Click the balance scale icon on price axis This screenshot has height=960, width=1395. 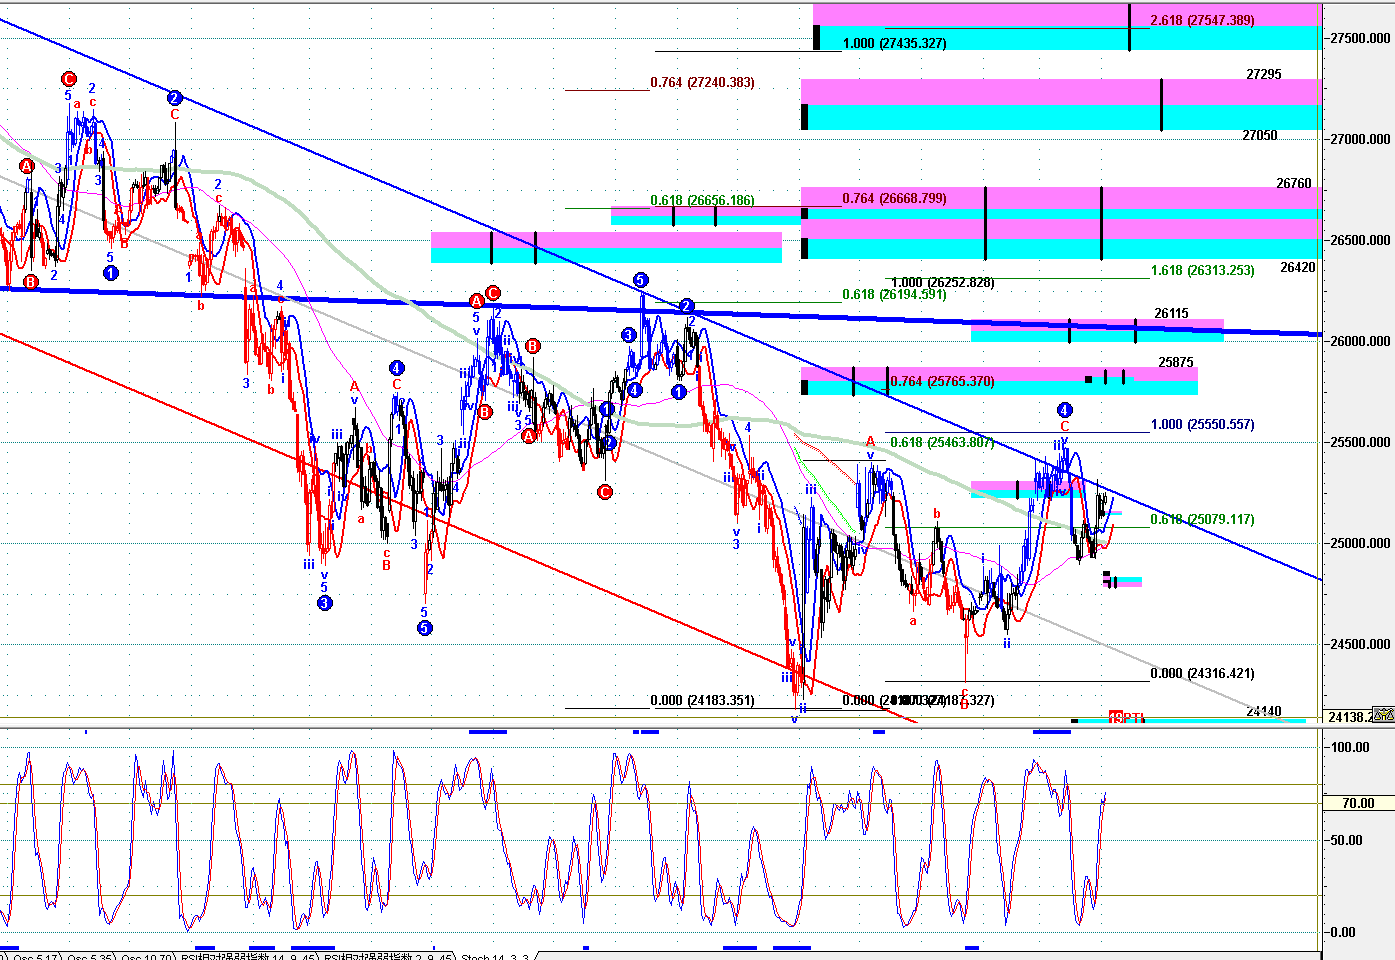(x=1384, y=714)
